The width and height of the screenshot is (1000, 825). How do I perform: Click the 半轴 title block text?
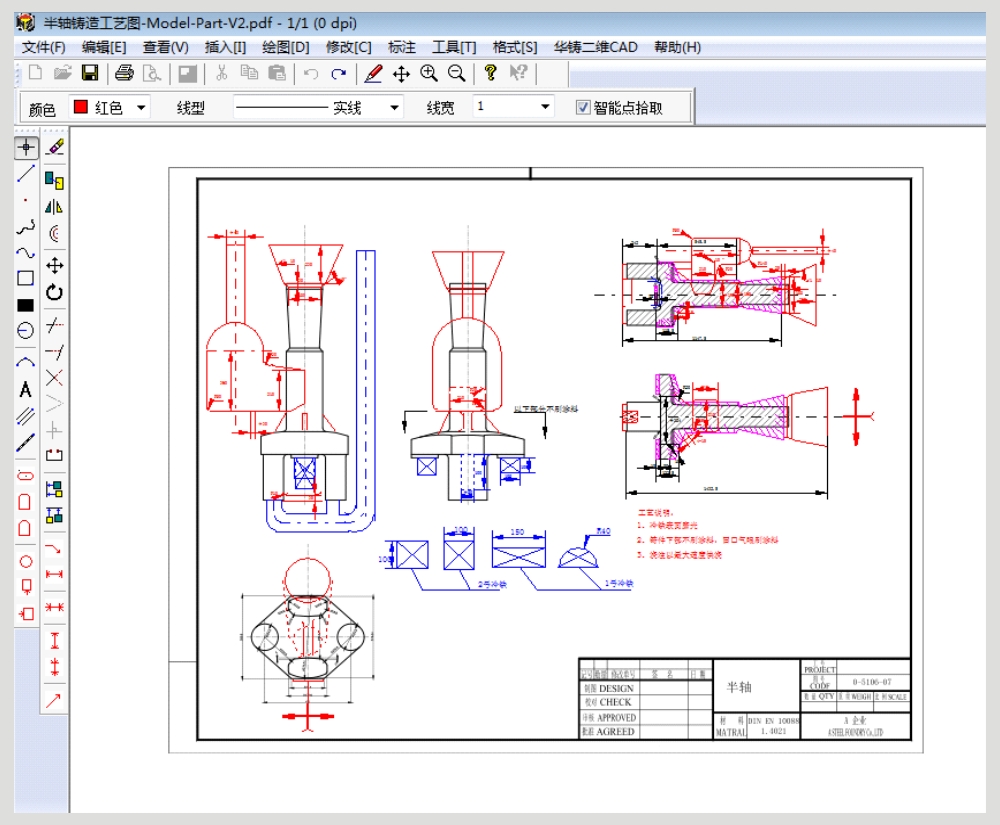[739, 687]
